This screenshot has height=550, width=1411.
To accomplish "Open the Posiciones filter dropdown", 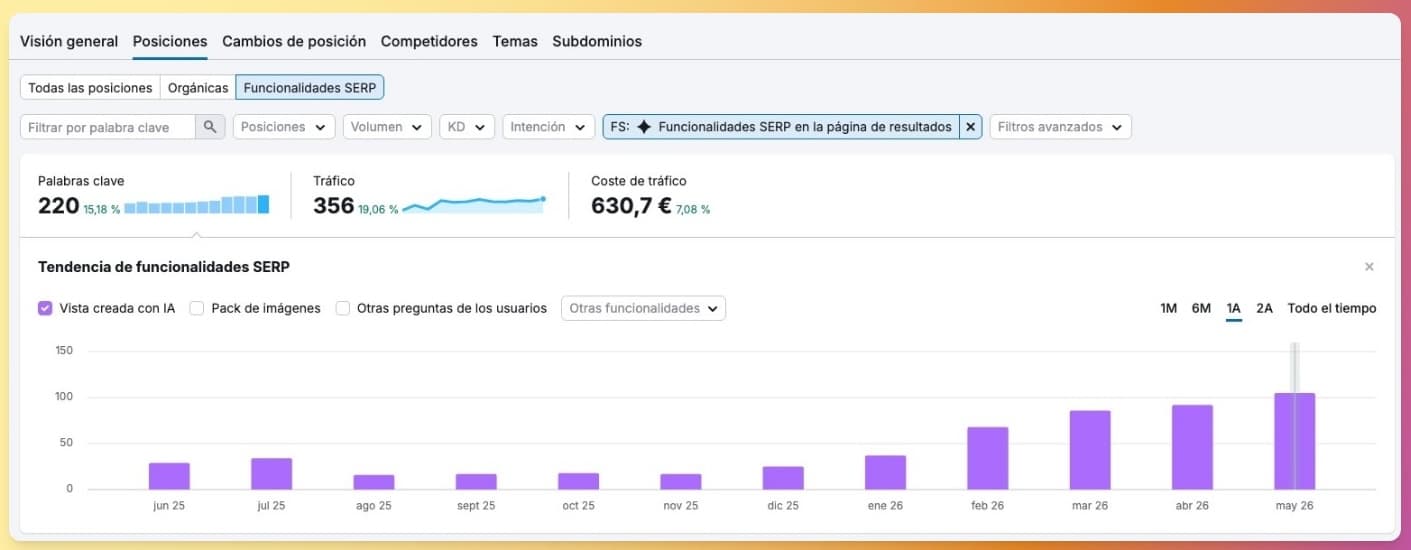I will (284, 127).
